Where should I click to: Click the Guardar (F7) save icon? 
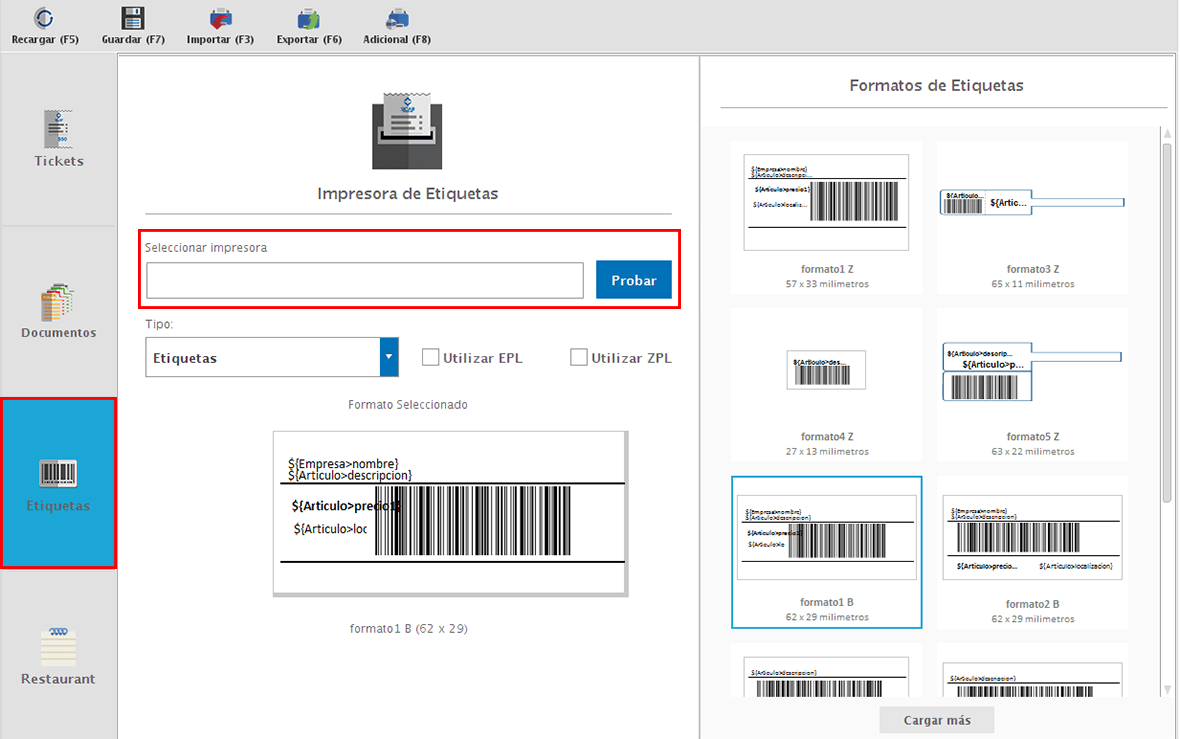133,18
